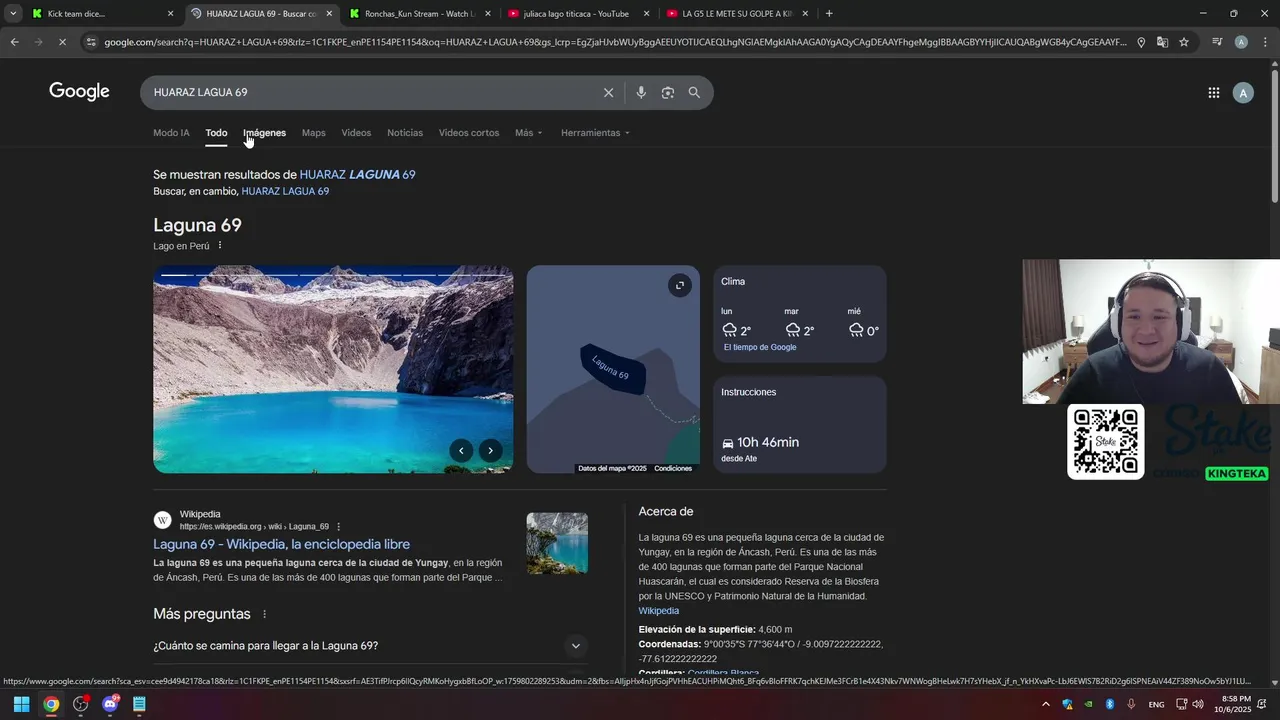The height and width of the screenshot is (720, 1280).
Task: Click Chrome icon in the taskbar
Action: [x=51, y=704]
